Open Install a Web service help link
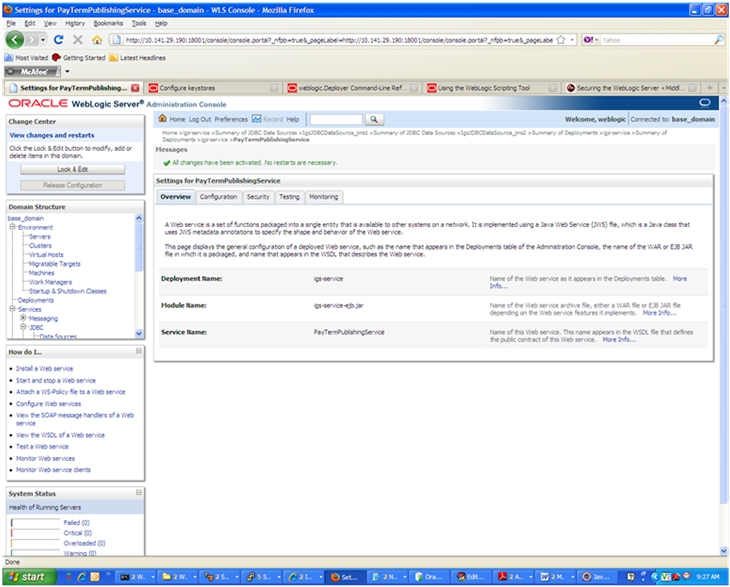Image resolution: width=730 pixels, height=587 pixels. pos(44,368)
